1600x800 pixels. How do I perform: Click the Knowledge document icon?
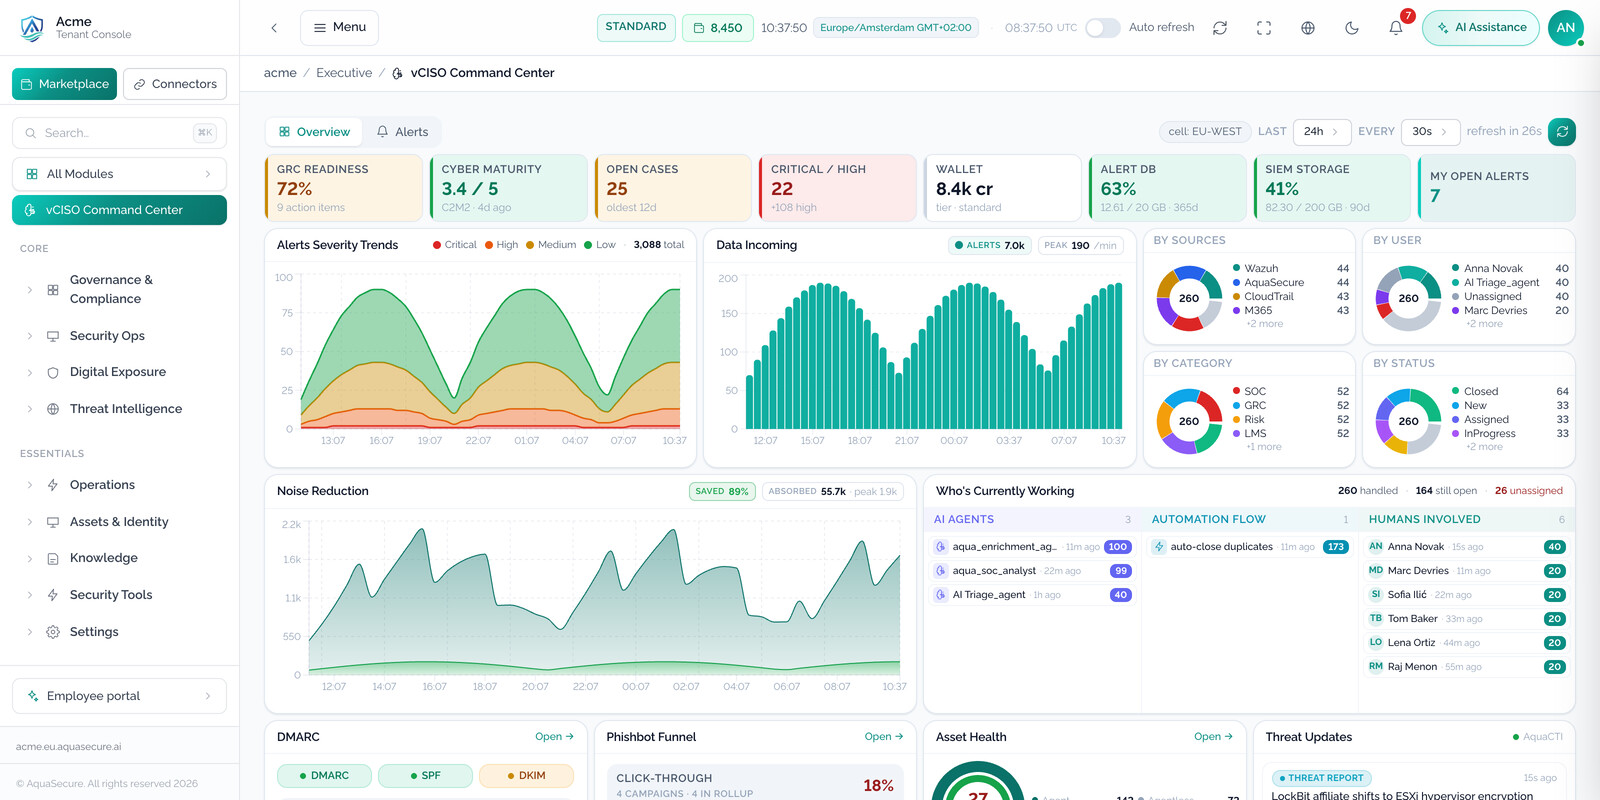coord(53,558)
